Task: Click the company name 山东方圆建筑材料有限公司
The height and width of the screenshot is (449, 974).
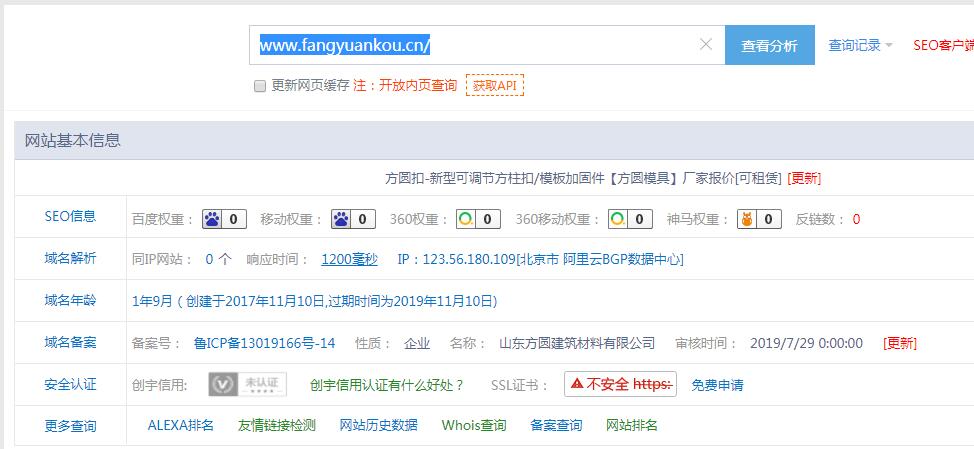Action: coord(577,343)
